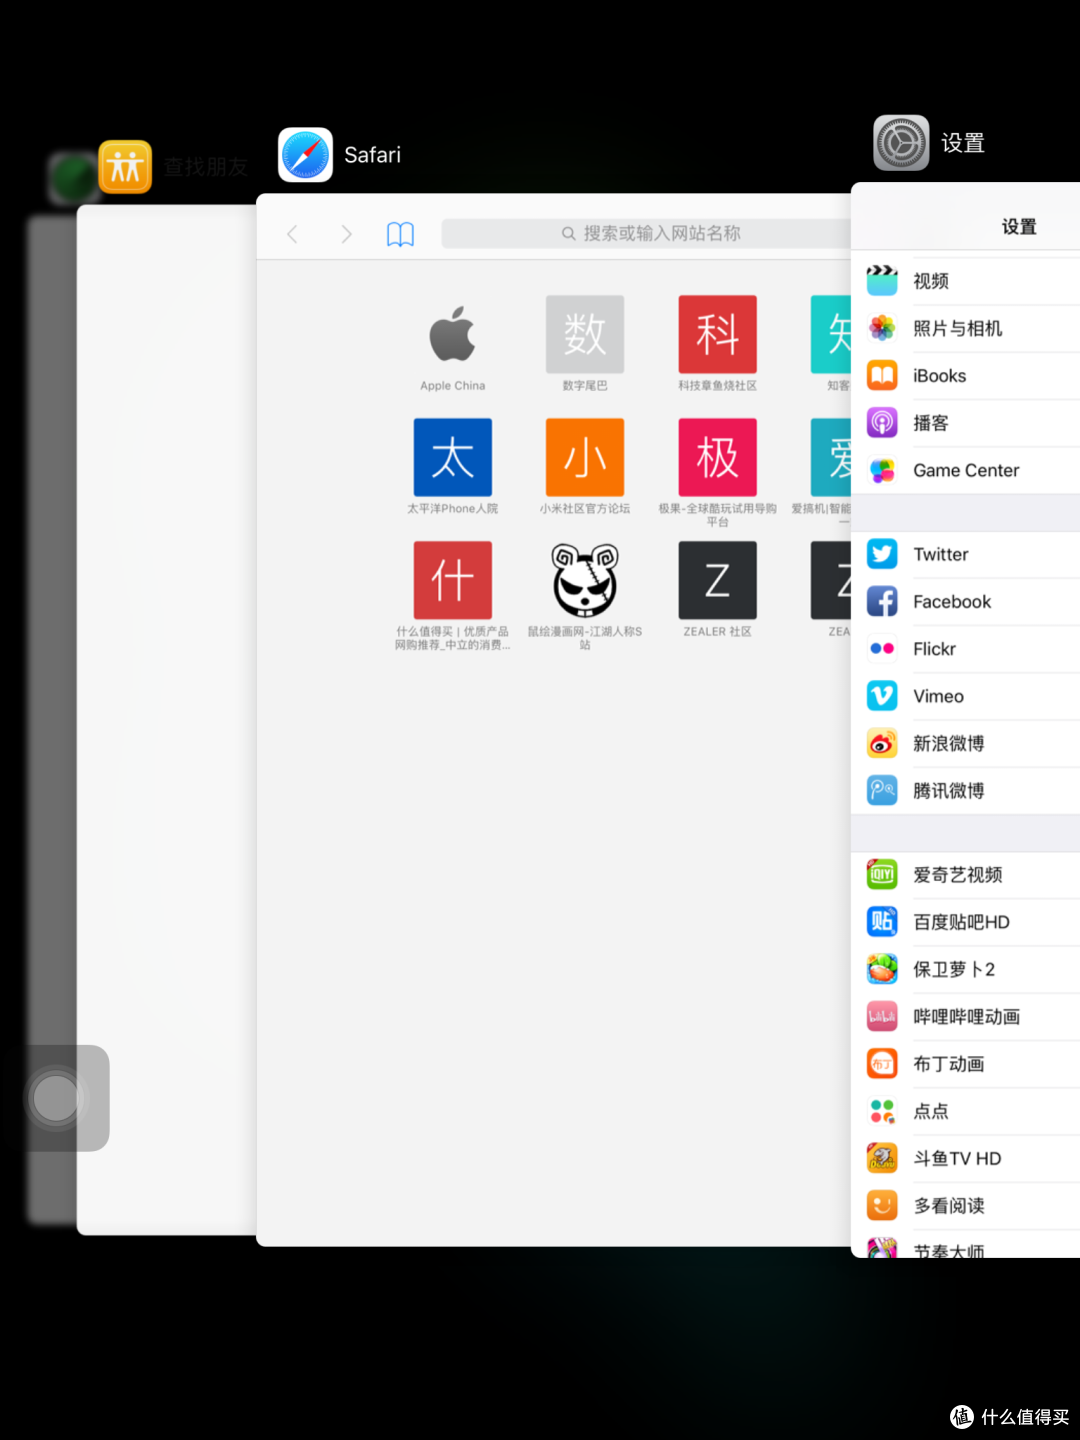Switch to the Find My Friends card
Image resolution: width=1080 pixels, height=1440 pixels.
[x=166, y=720]
